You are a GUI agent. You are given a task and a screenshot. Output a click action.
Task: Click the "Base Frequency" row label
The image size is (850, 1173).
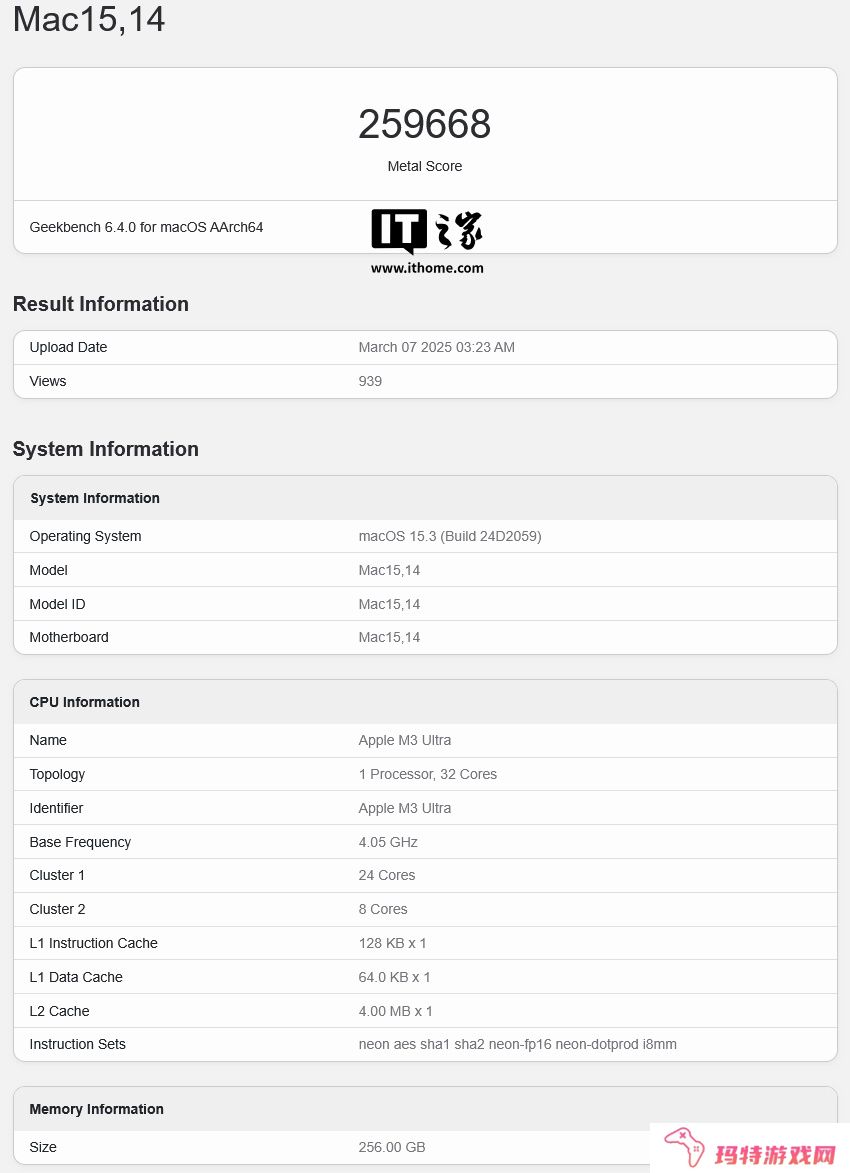(80, 842)
